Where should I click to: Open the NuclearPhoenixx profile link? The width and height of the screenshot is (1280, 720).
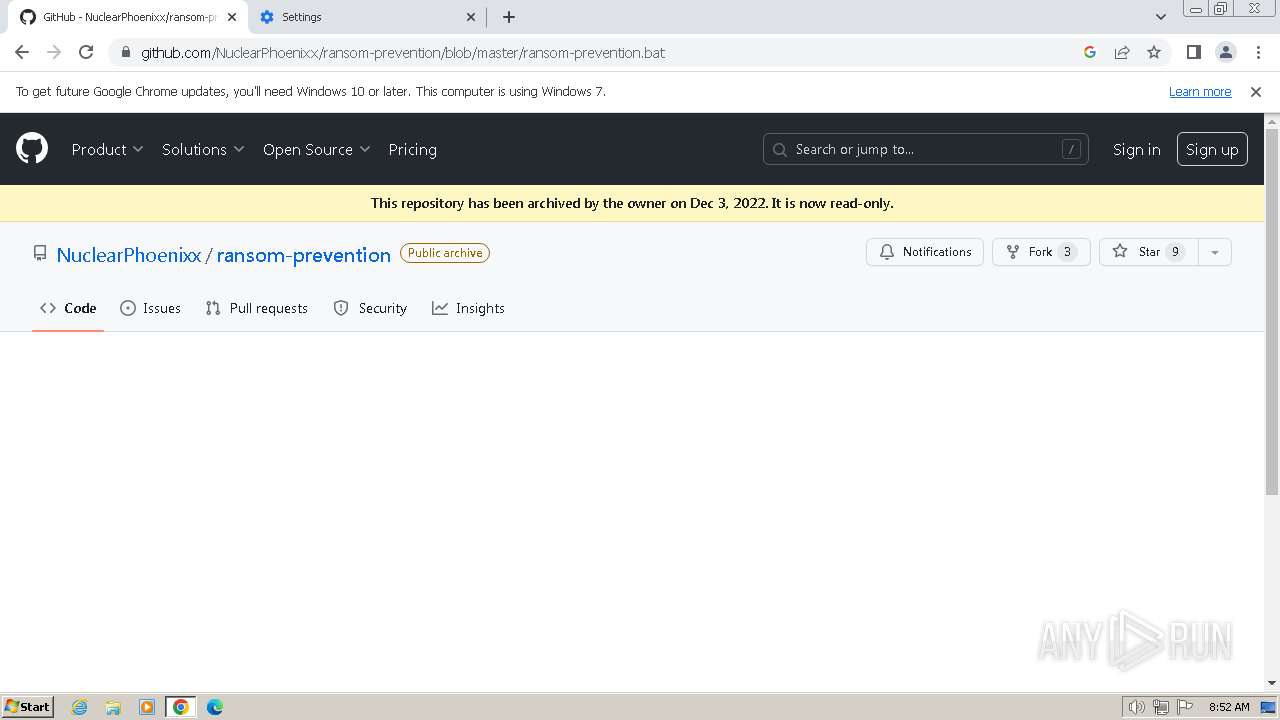(x=129, y=254)
